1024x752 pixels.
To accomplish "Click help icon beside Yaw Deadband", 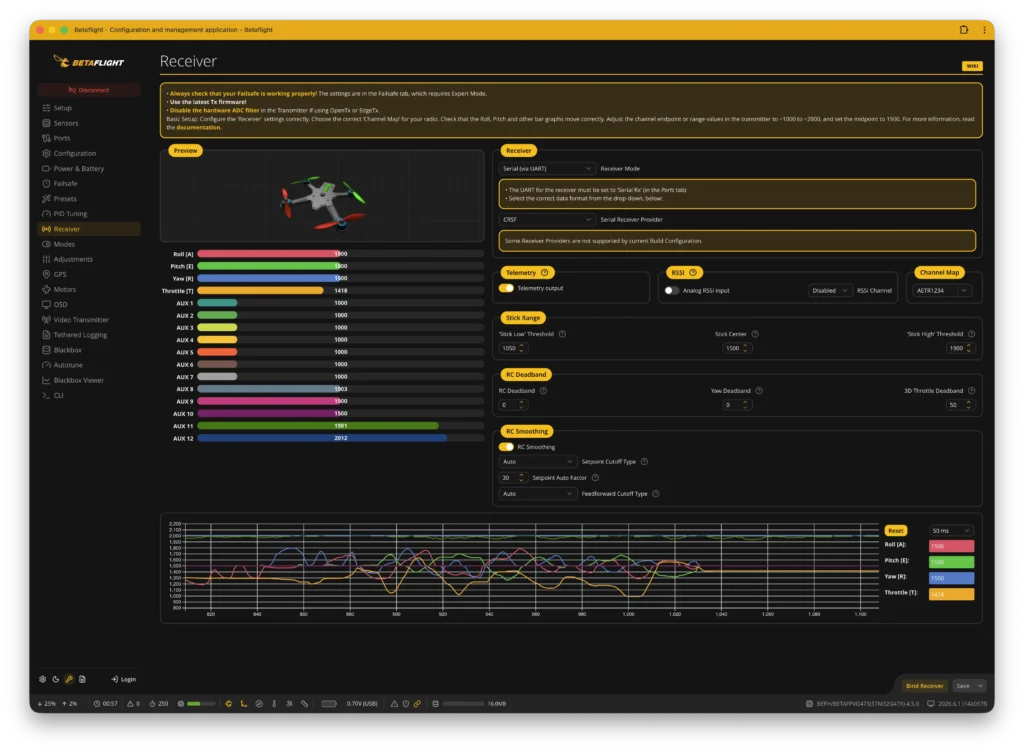I will click(759, 391).
